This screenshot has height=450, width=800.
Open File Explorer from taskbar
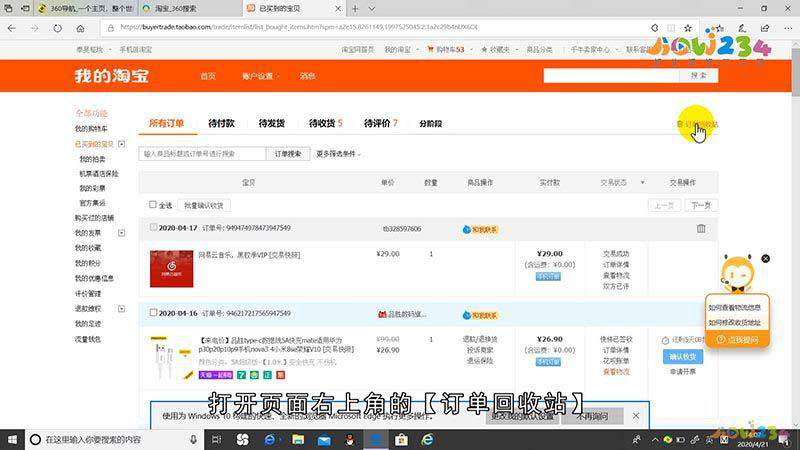pyautogui.click(x=298, y=439)
